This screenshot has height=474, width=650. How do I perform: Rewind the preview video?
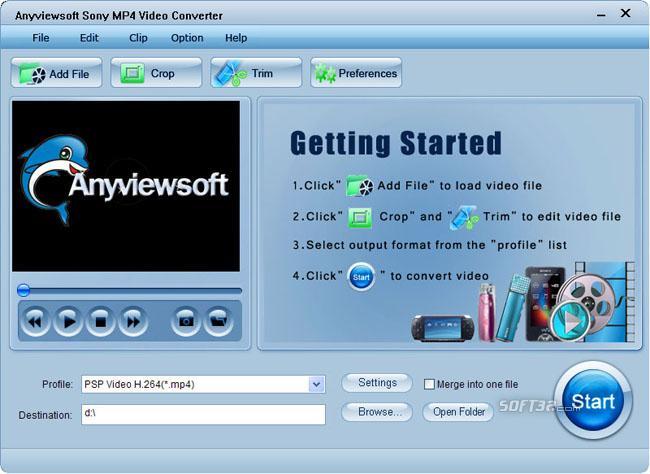[35, 321]
